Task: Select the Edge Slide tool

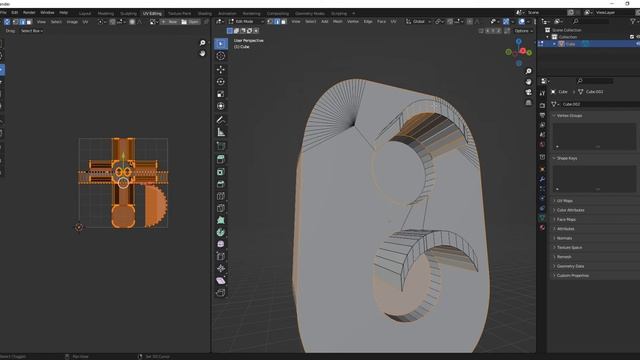Action: (221, 256)
